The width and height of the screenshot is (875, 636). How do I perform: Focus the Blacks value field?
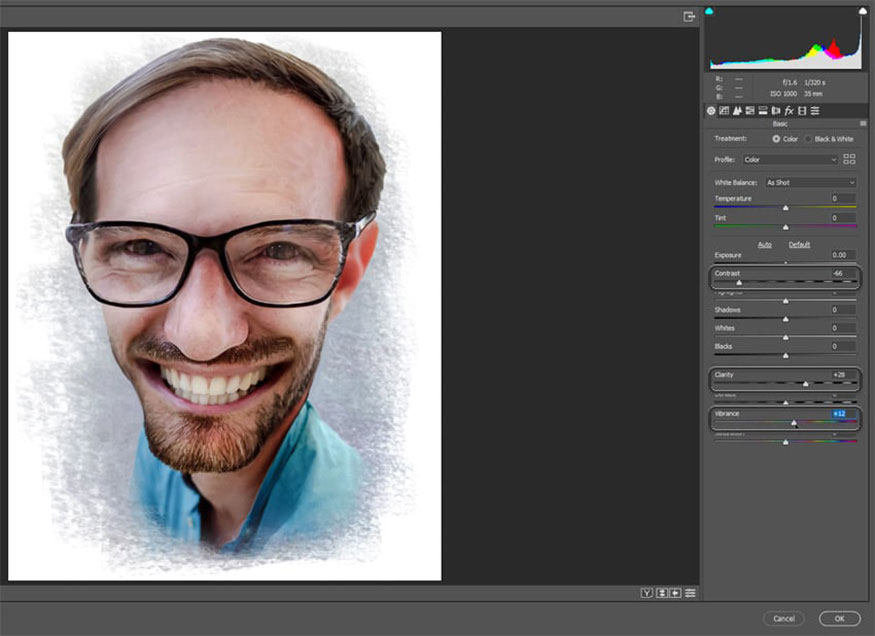(843, 346)
